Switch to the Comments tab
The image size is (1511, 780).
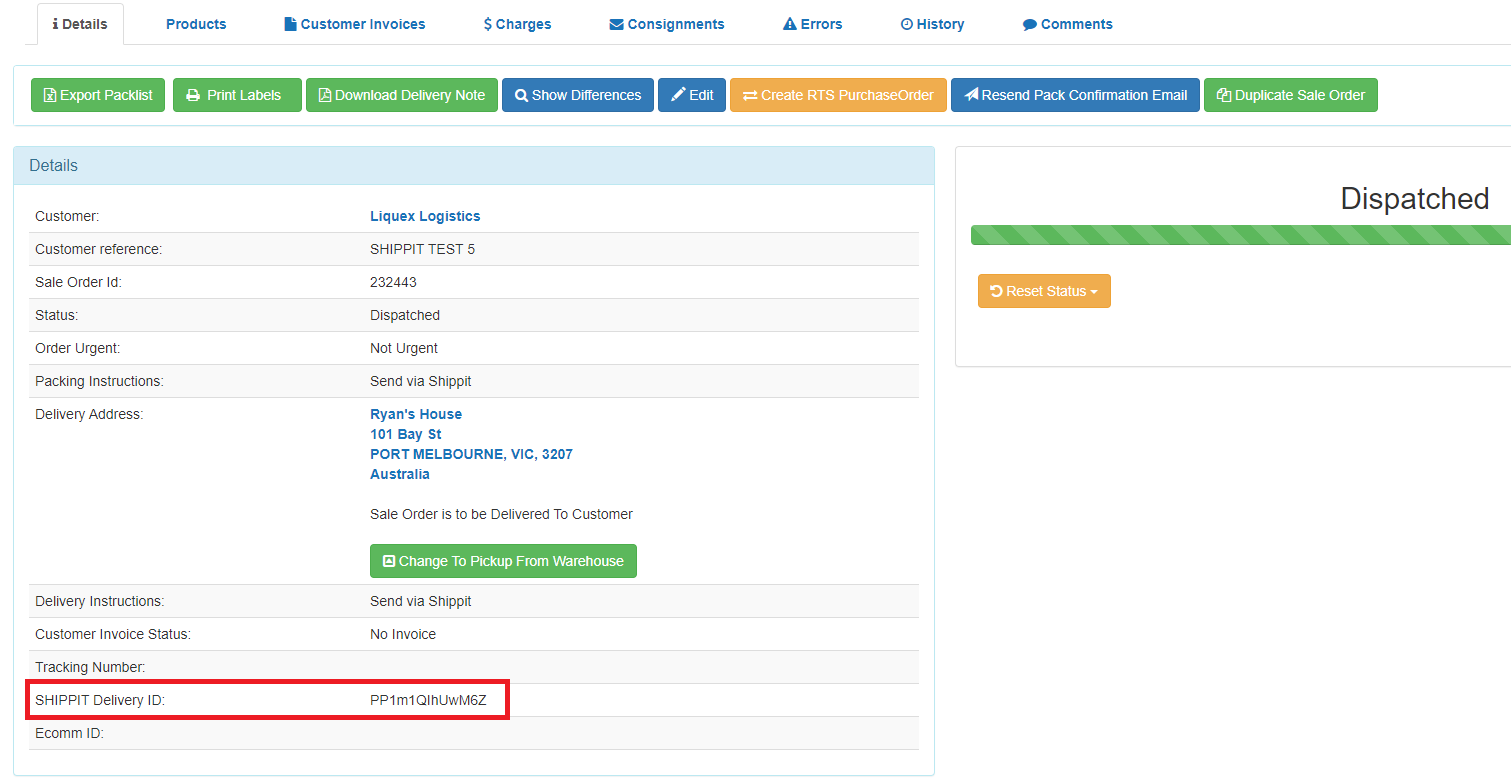(x=1067, y=24)
